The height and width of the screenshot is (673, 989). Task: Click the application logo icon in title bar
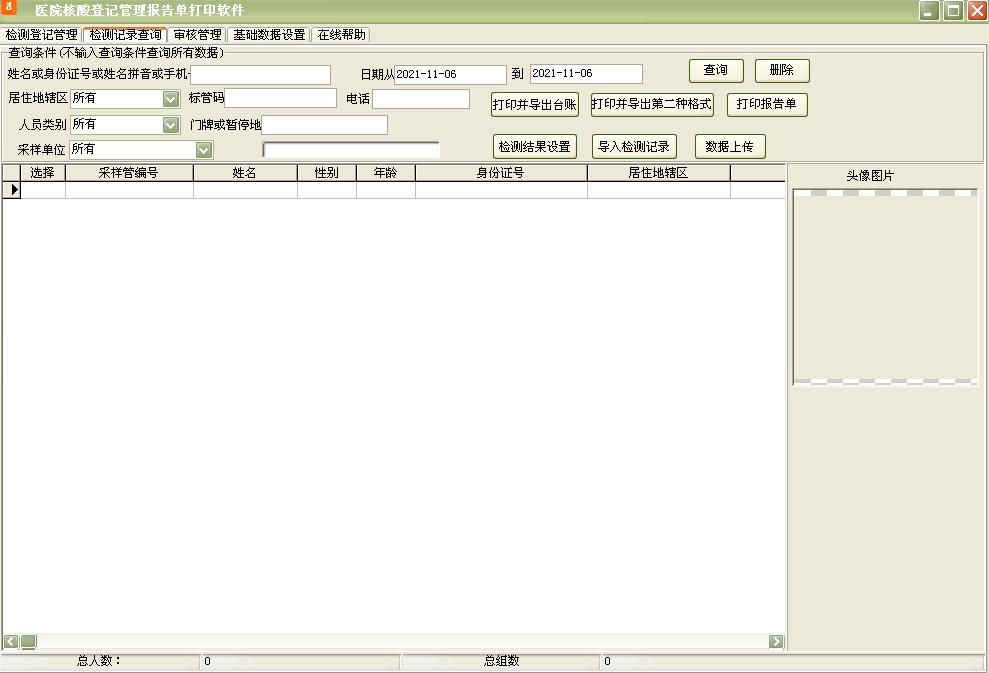(9, 8)
